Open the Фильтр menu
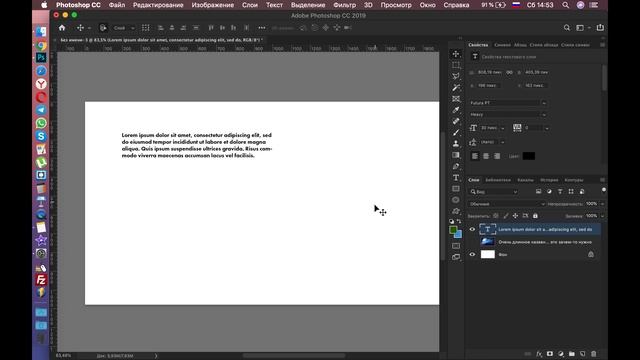The height and width of the screenshot is (360, 640). coord(344,5)
